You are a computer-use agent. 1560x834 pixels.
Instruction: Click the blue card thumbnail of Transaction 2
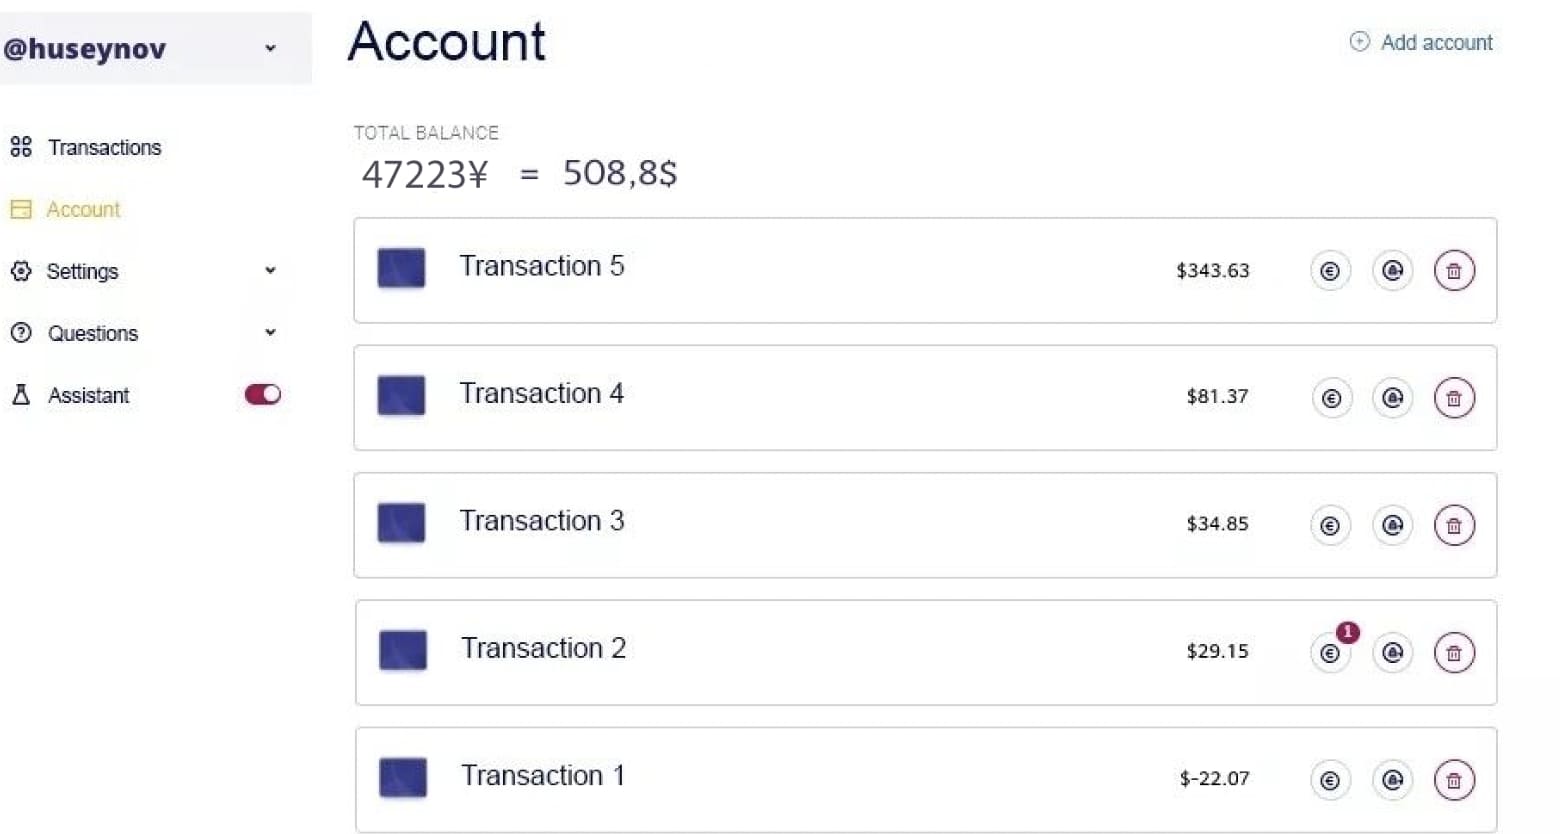click(403, 650)
